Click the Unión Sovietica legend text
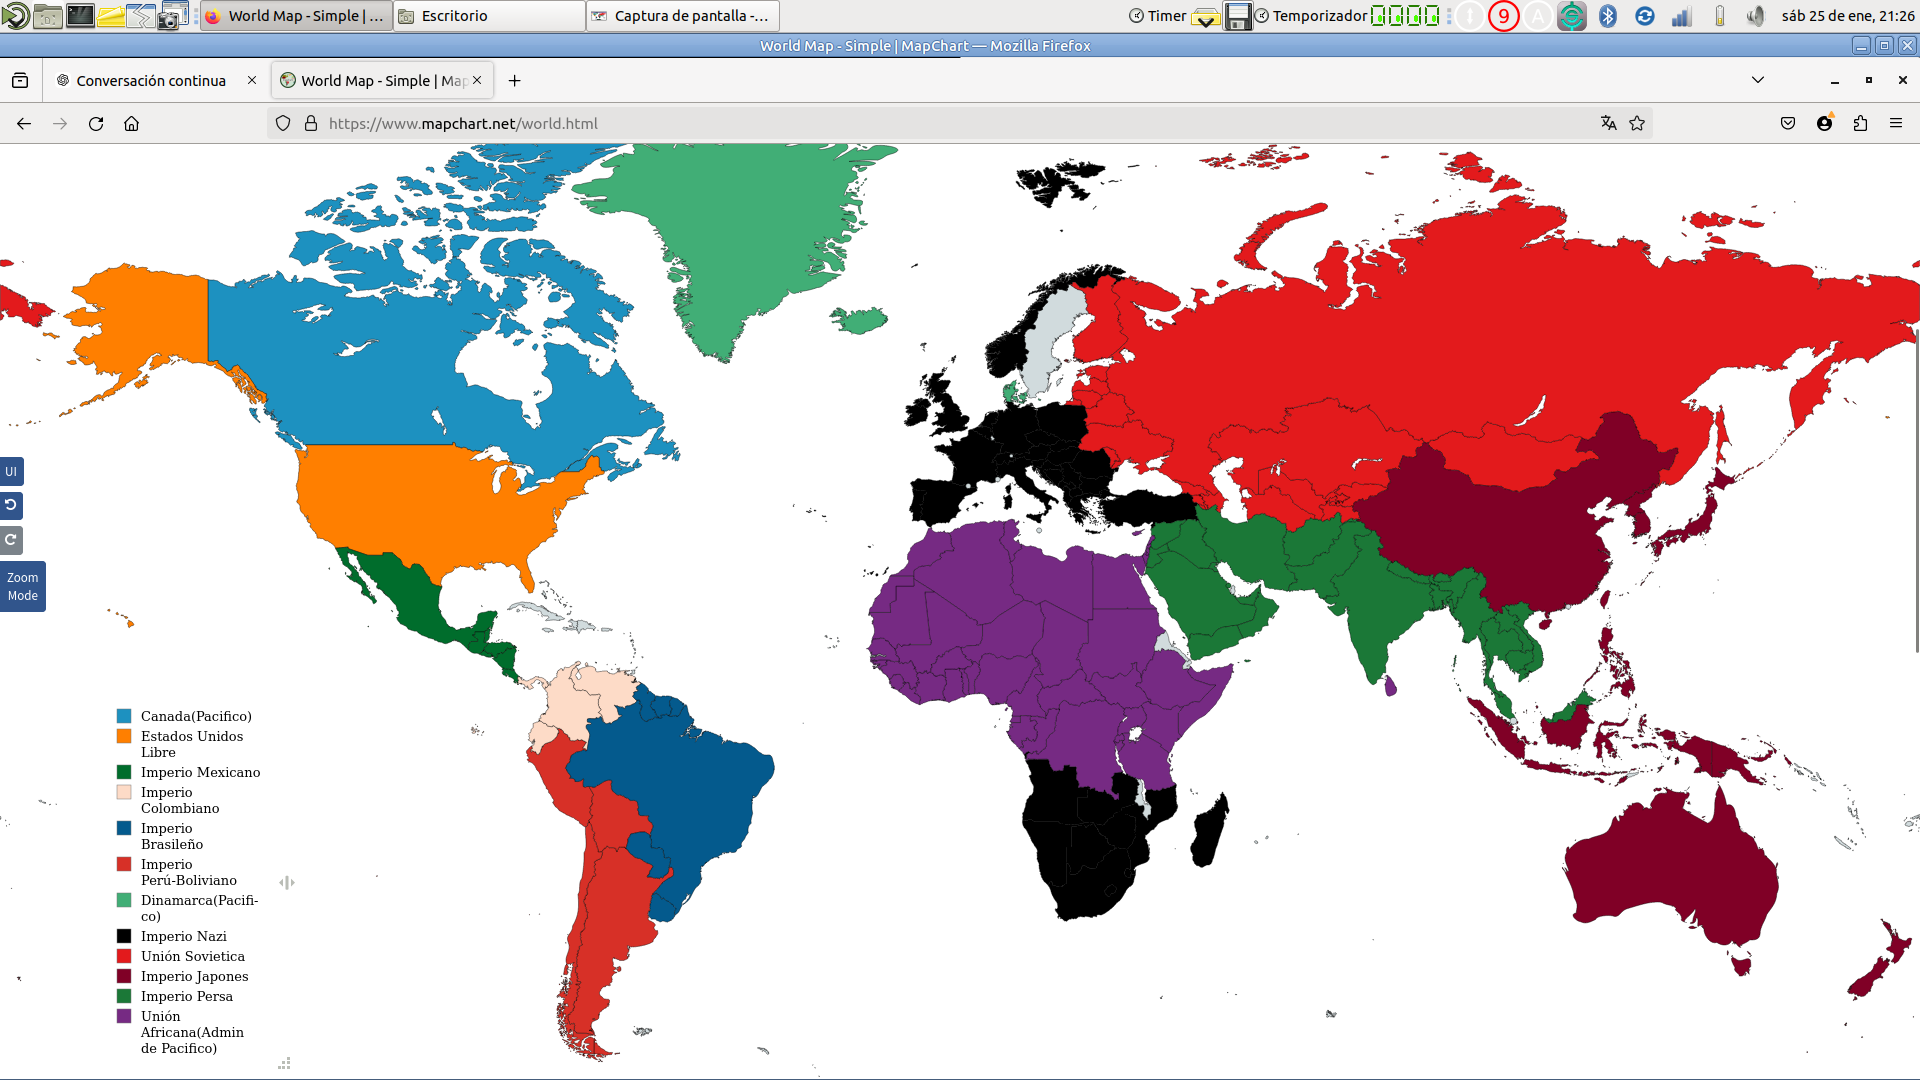The height and width of the screenshot is (1080, 1920). (193, 956)
